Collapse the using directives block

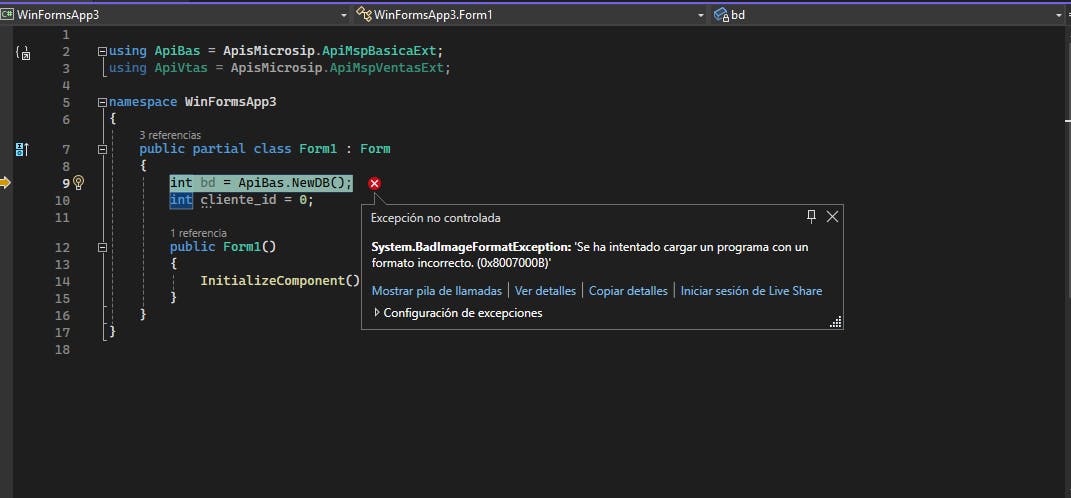click(102, 52)
